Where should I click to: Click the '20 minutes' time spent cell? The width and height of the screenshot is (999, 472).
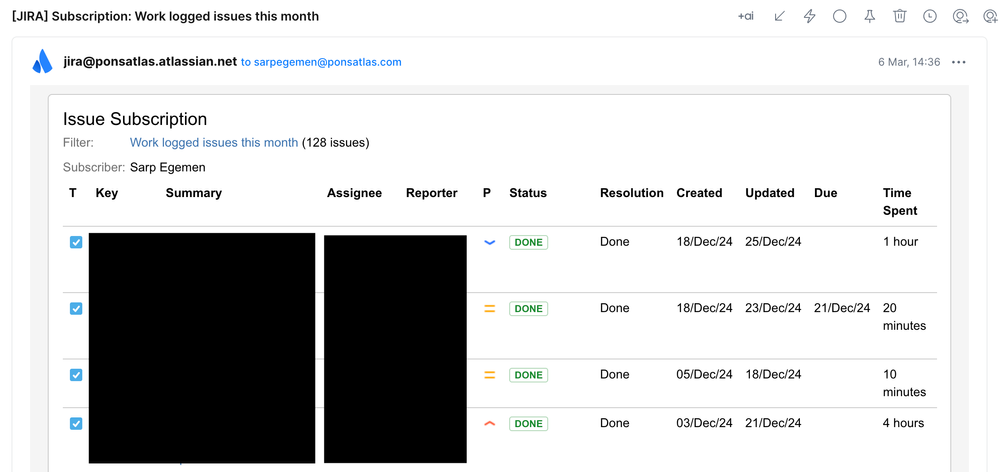904,317
